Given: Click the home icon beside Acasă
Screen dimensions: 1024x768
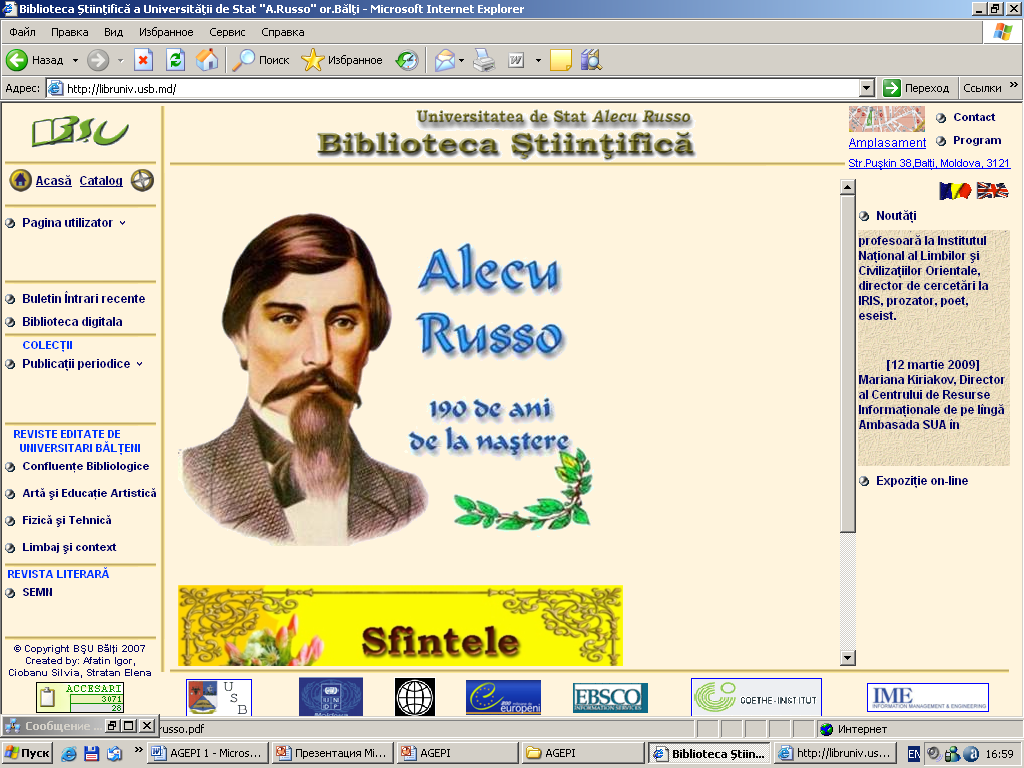Looking at the screenshot, I should coord(20,180).
